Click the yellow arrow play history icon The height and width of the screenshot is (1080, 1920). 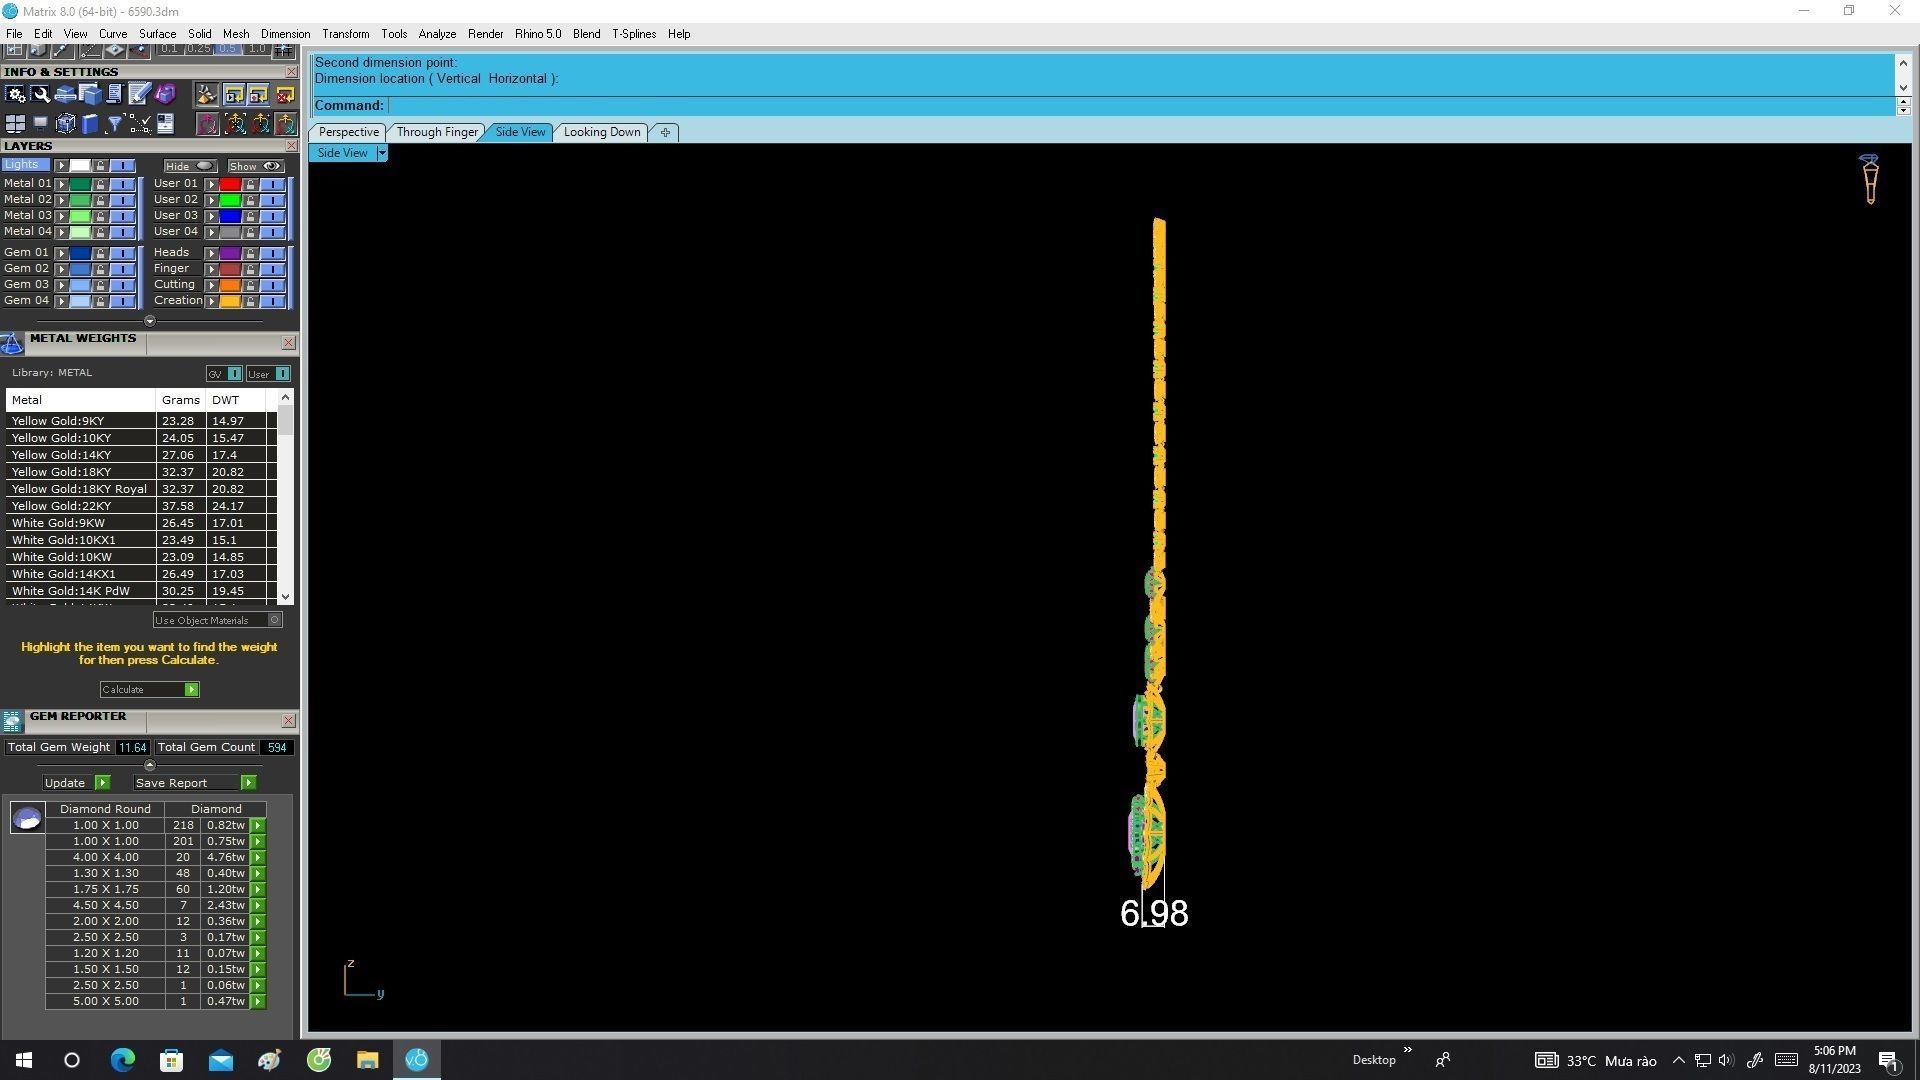[x=234, y=95]
